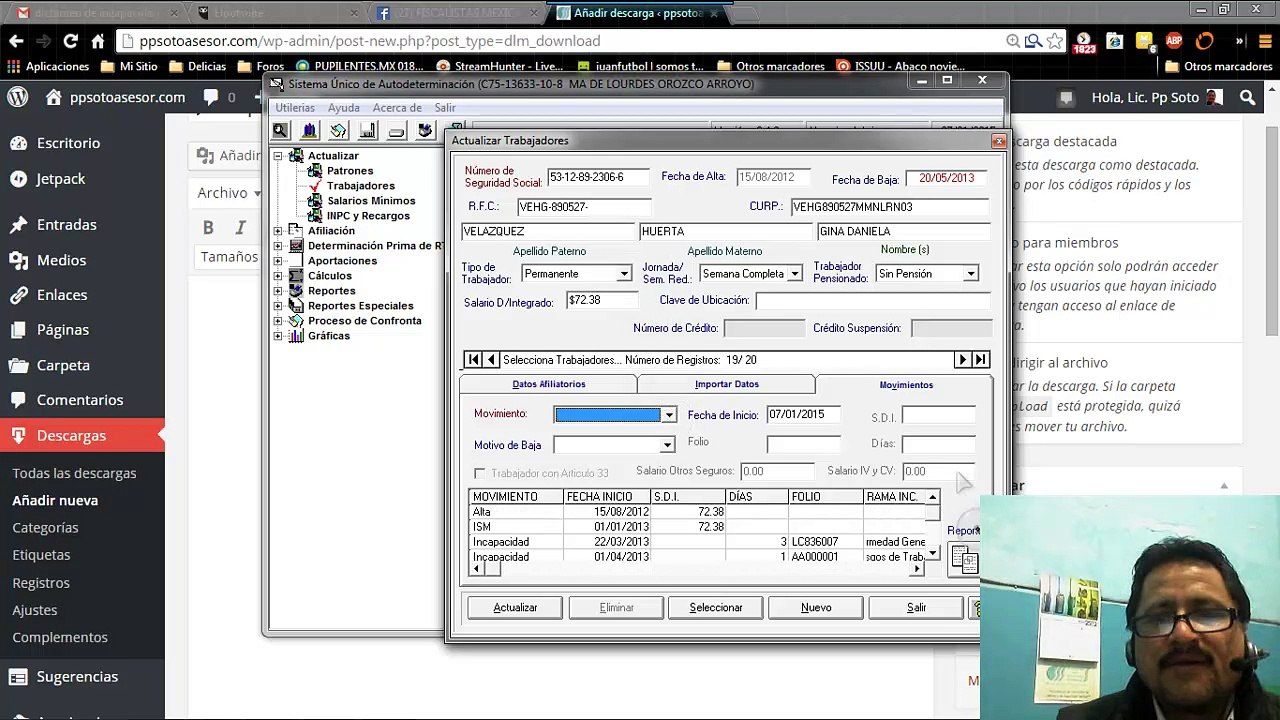The width and height of the screenshot is (1280, 720).
Task: Open the Movimiento dropdown list
Action: point(669,415)
